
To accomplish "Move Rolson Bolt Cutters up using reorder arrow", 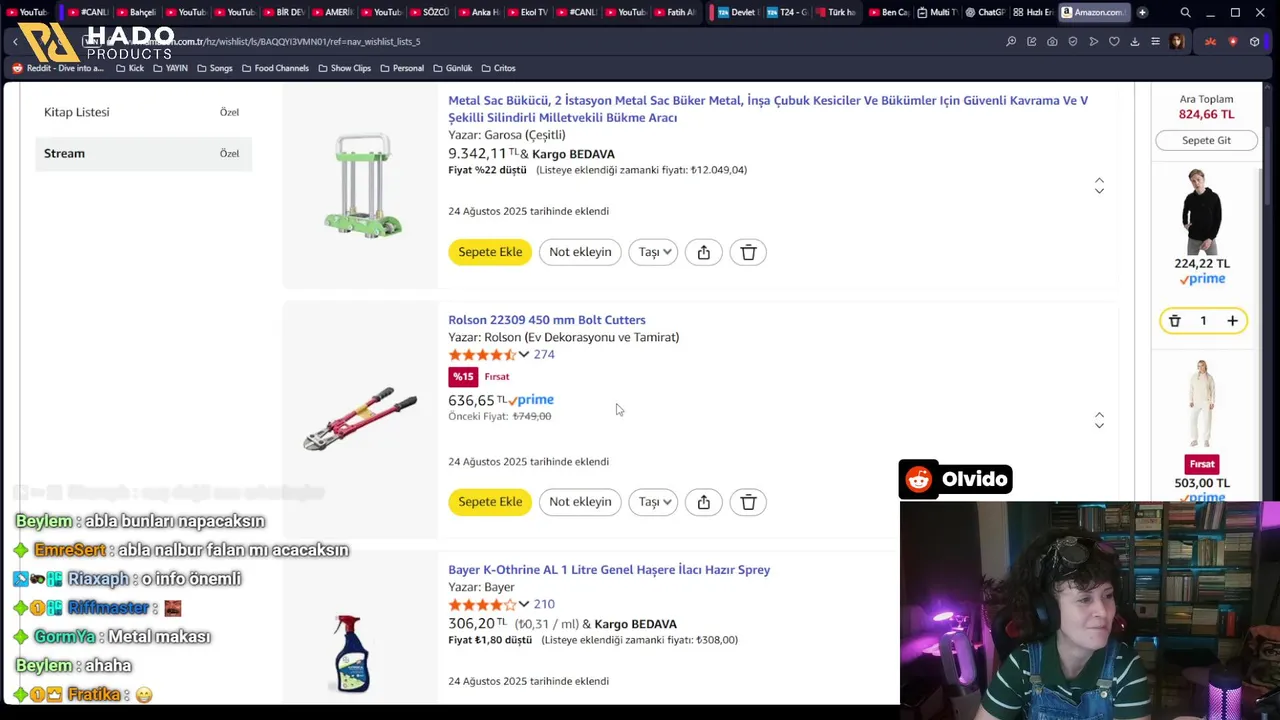I will (1099, 414).
